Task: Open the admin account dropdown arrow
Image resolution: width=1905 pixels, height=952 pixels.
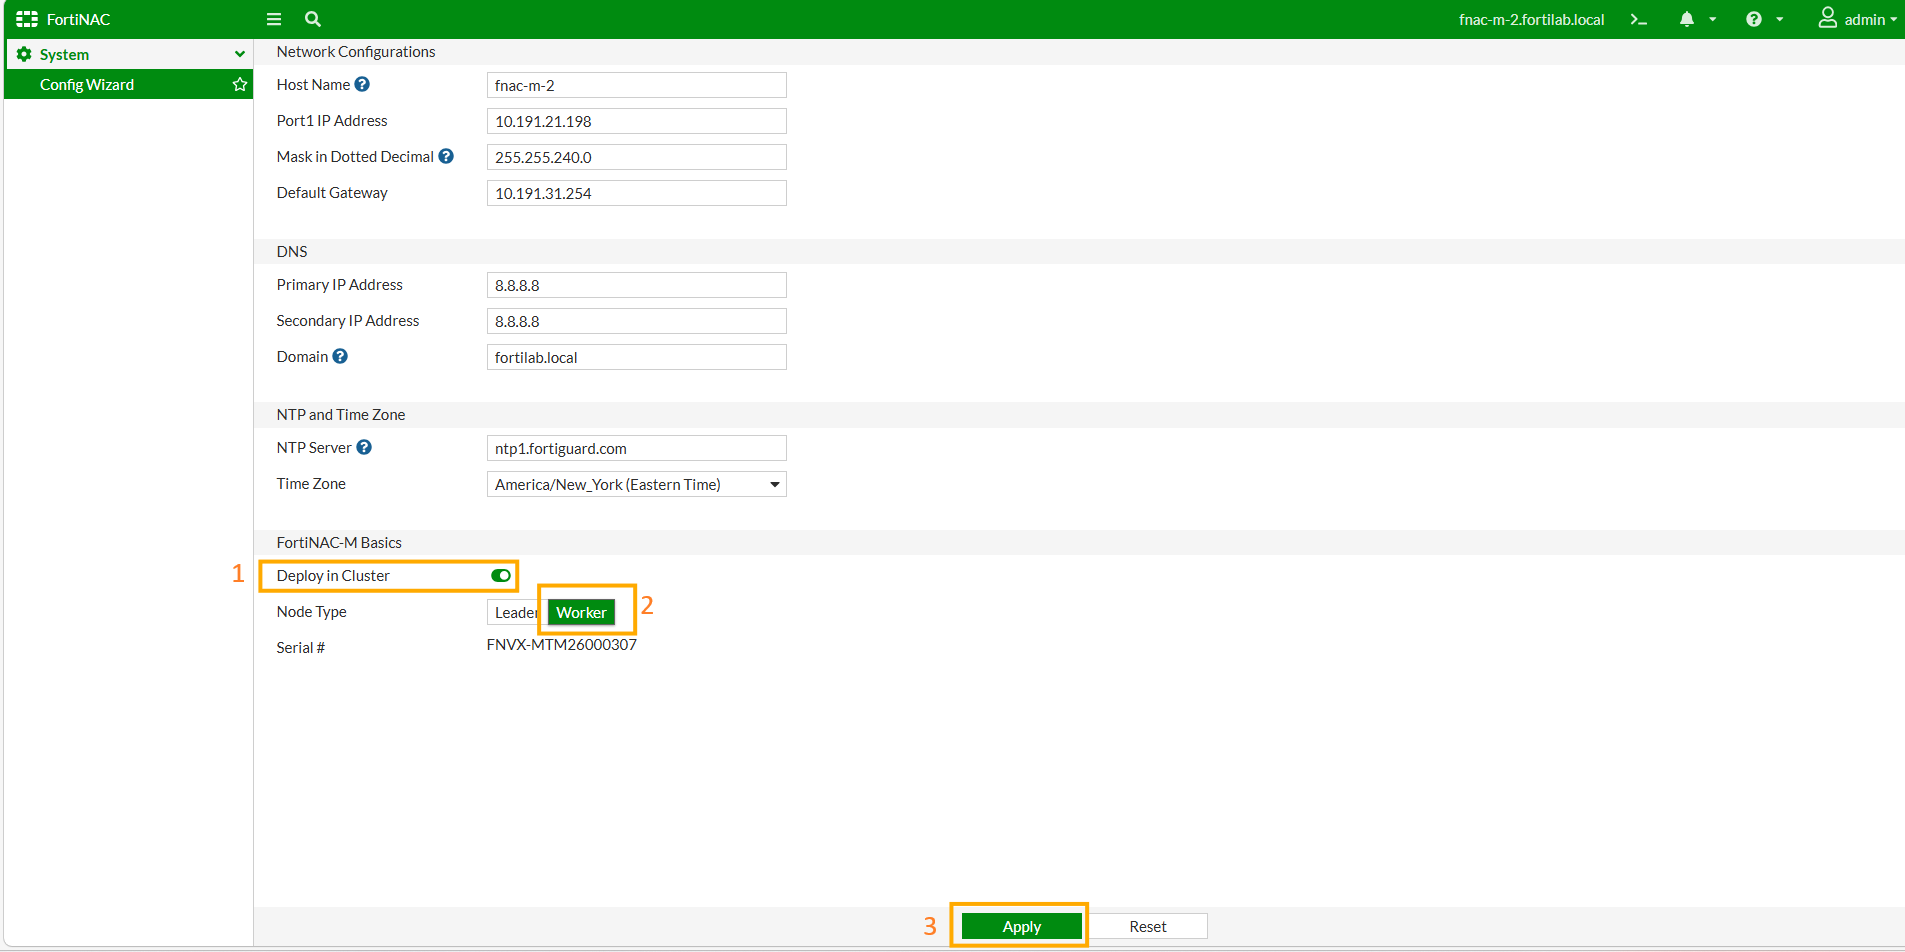Action: (x=1893, y=19)
